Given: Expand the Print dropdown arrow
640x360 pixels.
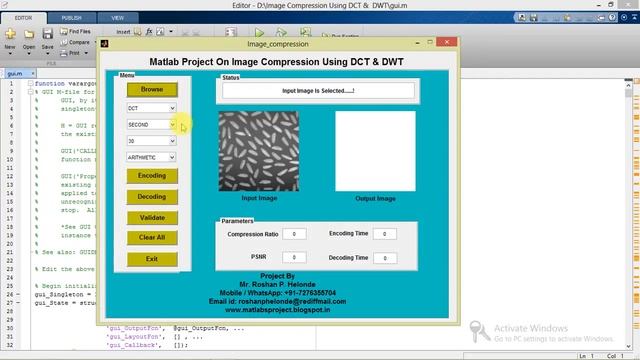Looking at the screenshot, I should (86, 53).
